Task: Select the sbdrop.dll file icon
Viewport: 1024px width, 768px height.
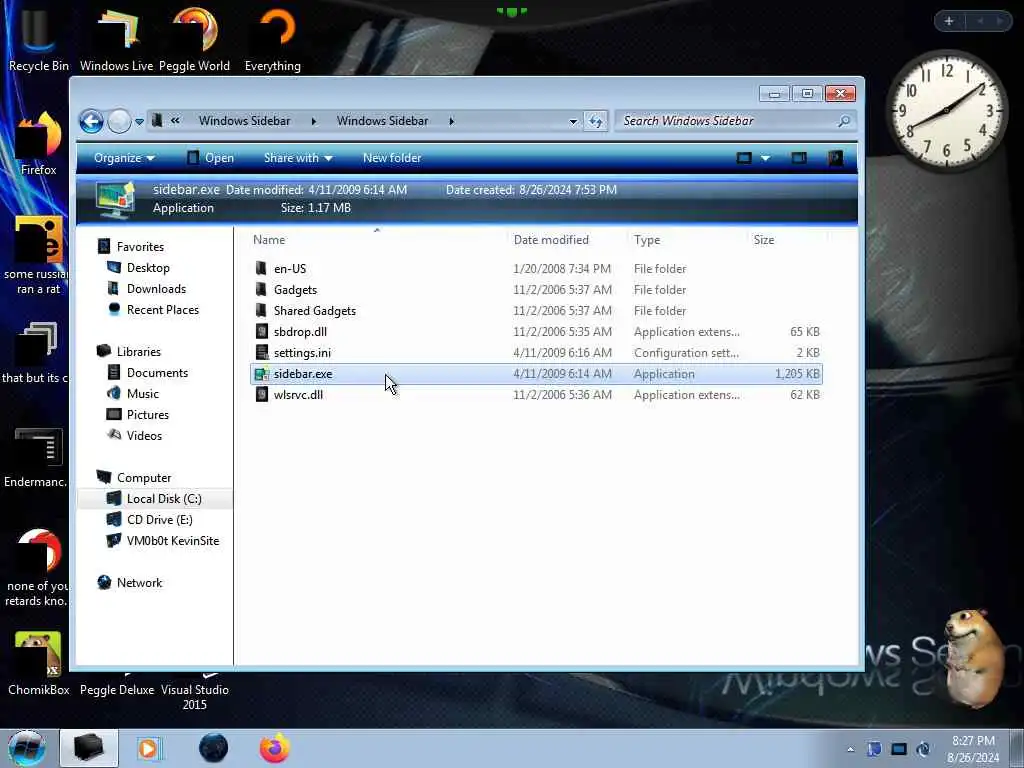Action: coord(262,332)
